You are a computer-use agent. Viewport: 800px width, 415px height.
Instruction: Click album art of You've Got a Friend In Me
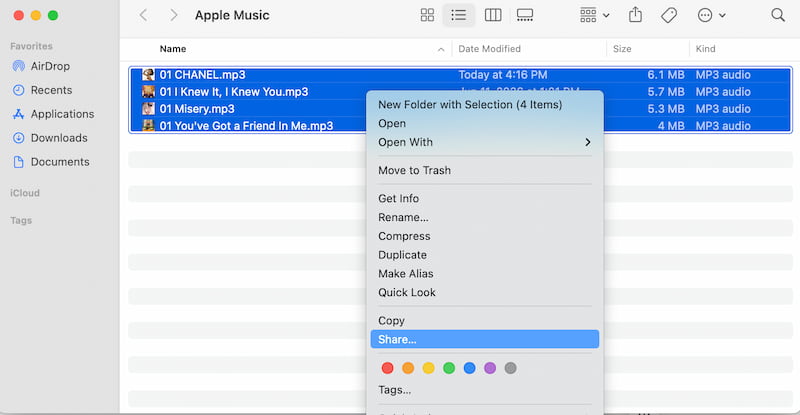click(x=148, y=126)
